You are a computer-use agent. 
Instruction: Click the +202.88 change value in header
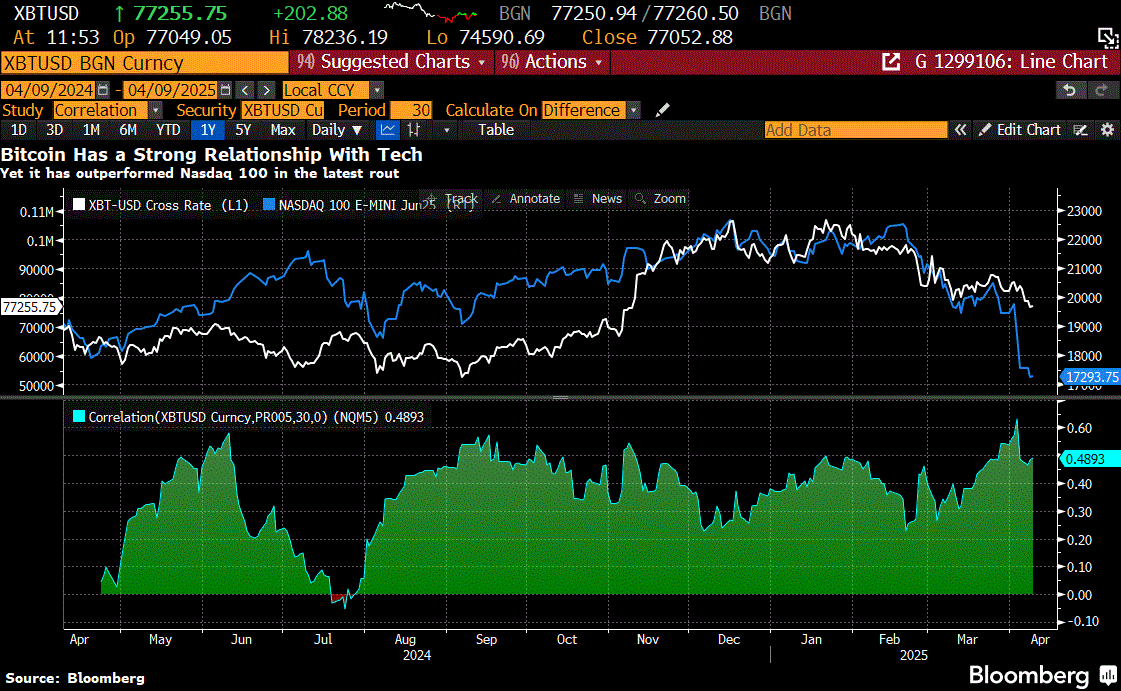click(310, 14)
